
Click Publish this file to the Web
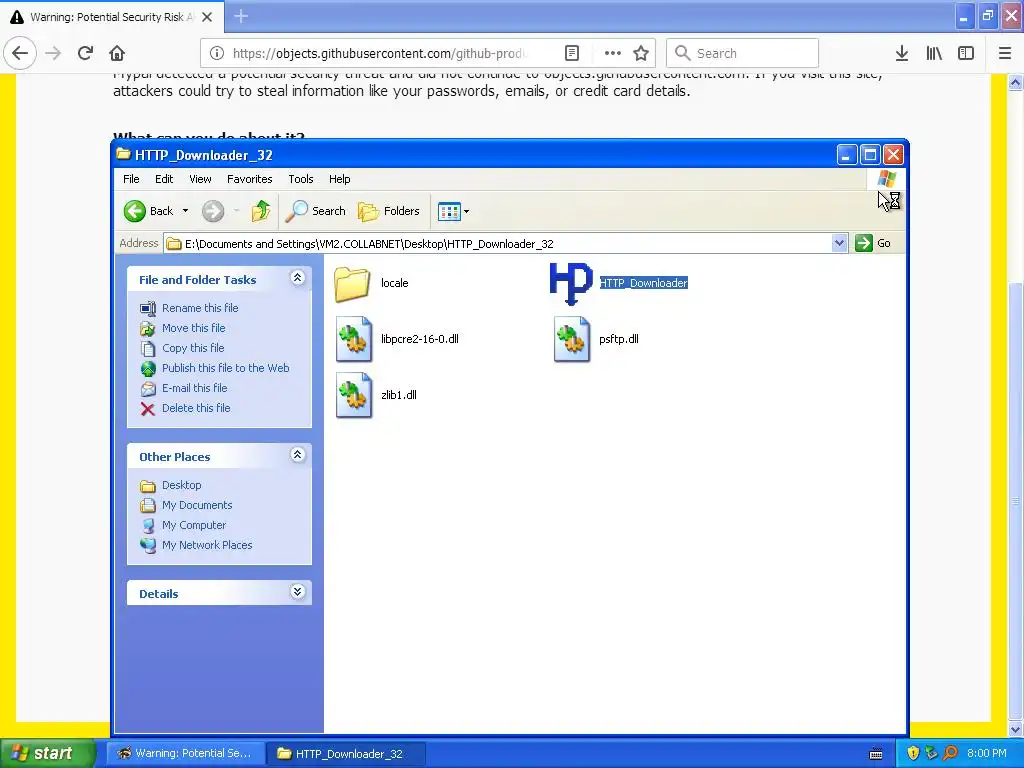pos(225,368)
